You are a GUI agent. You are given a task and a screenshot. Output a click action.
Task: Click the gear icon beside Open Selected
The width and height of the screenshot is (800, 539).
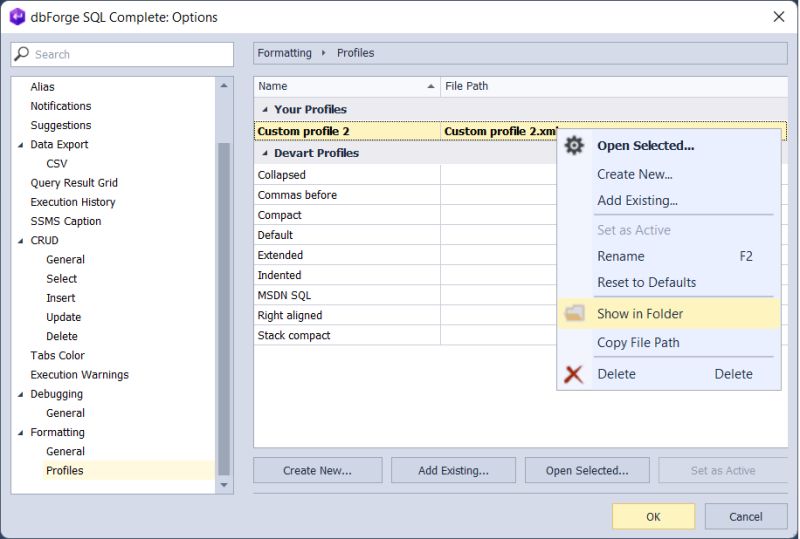[x=574, y=145]
